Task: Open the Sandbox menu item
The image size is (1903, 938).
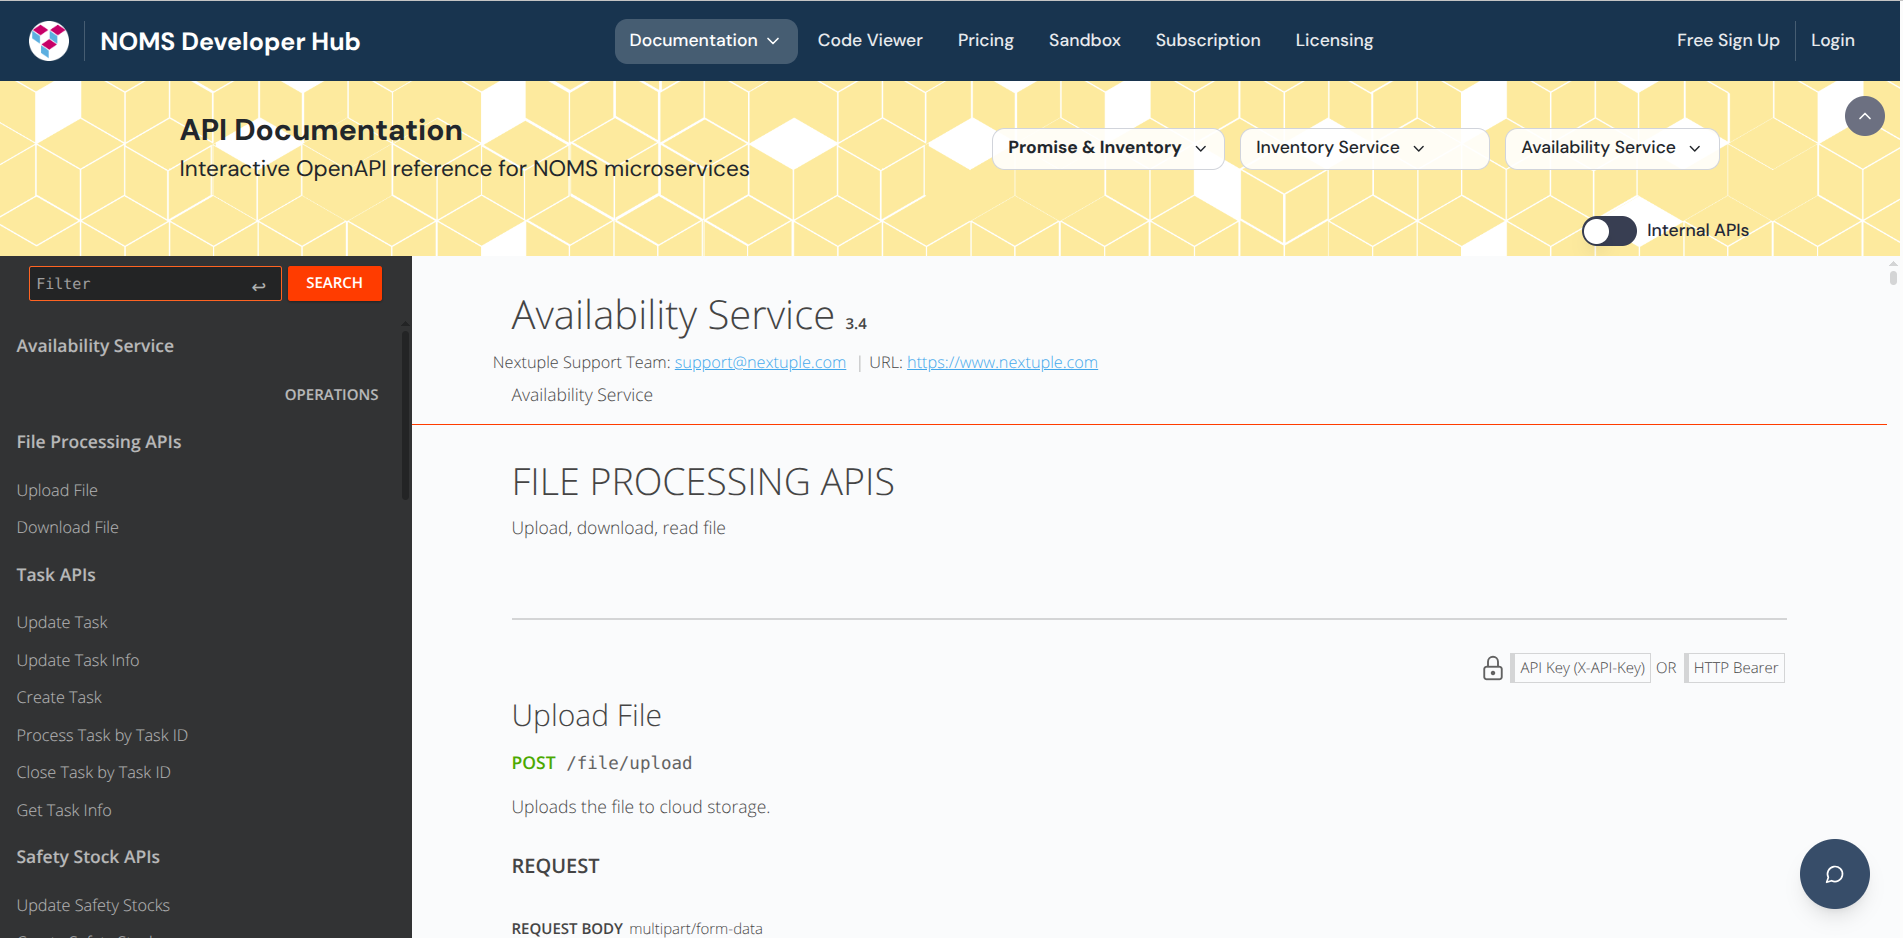Action: pyautogui.click(x=1084, y=41)
